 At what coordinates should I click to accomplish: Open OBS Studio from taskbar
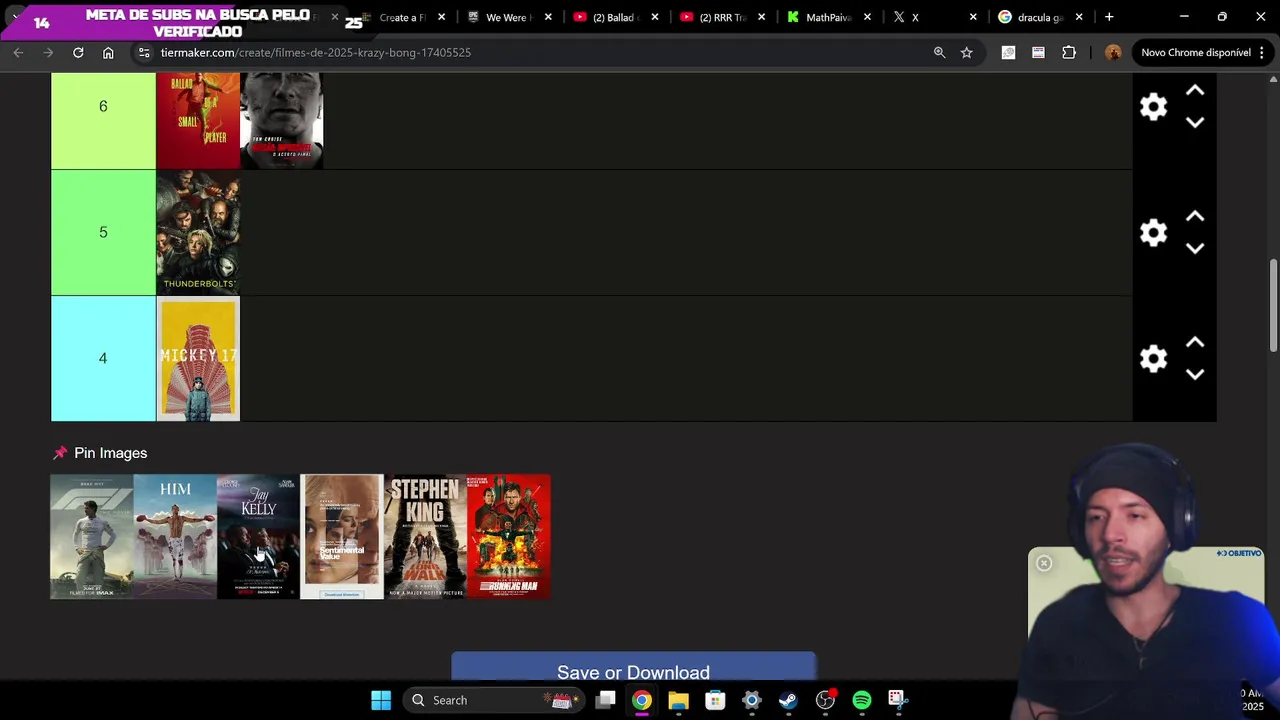(x=825, y=700)
